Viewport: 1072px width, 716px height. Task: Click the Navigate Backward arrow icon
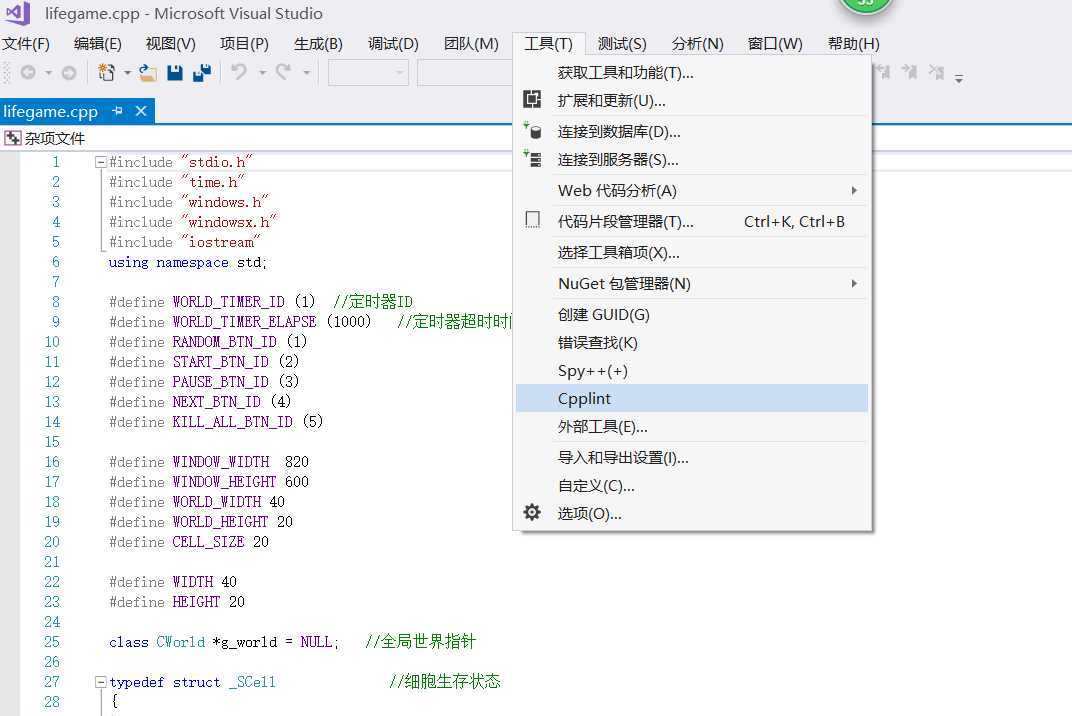coord(28,72)
